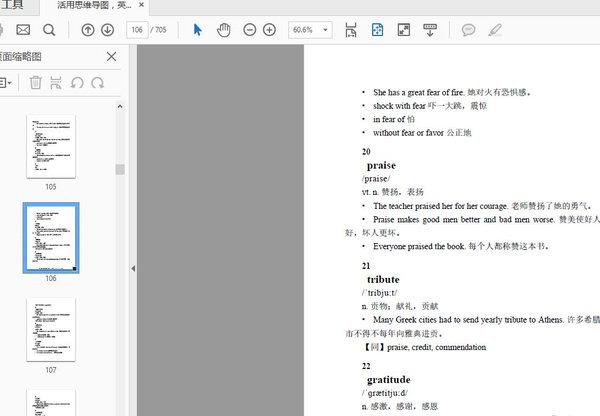Click the word "praise" heading
This screenshot has height=416, width=600.
click(x=381, y=165)
